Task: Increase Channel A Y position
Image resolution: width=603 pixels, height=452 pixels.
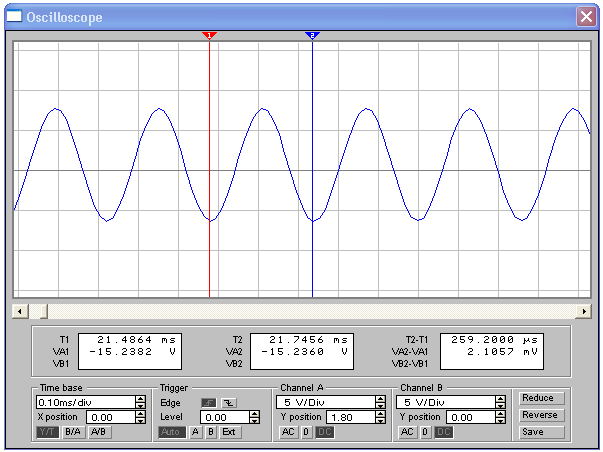Action: [381, 414]
